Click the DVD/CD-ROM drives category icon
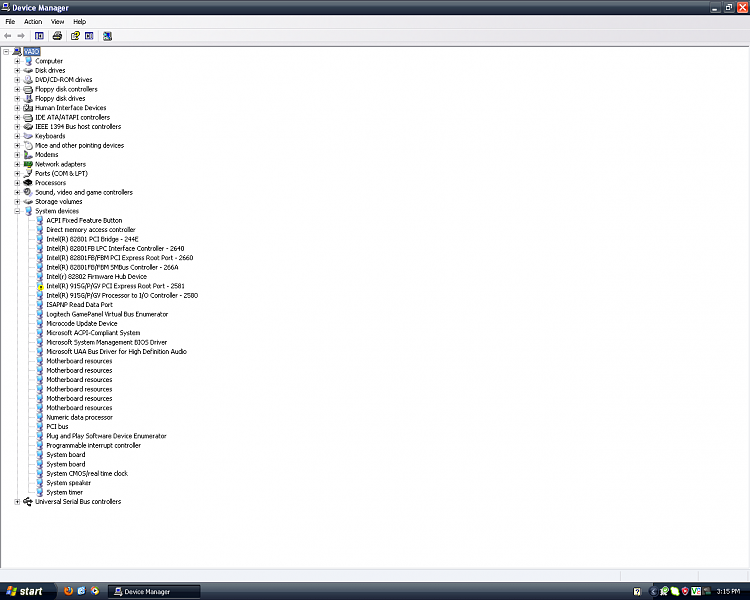Image resolution: width=750 pixels, height=600 pixels. tap(28, 80)
